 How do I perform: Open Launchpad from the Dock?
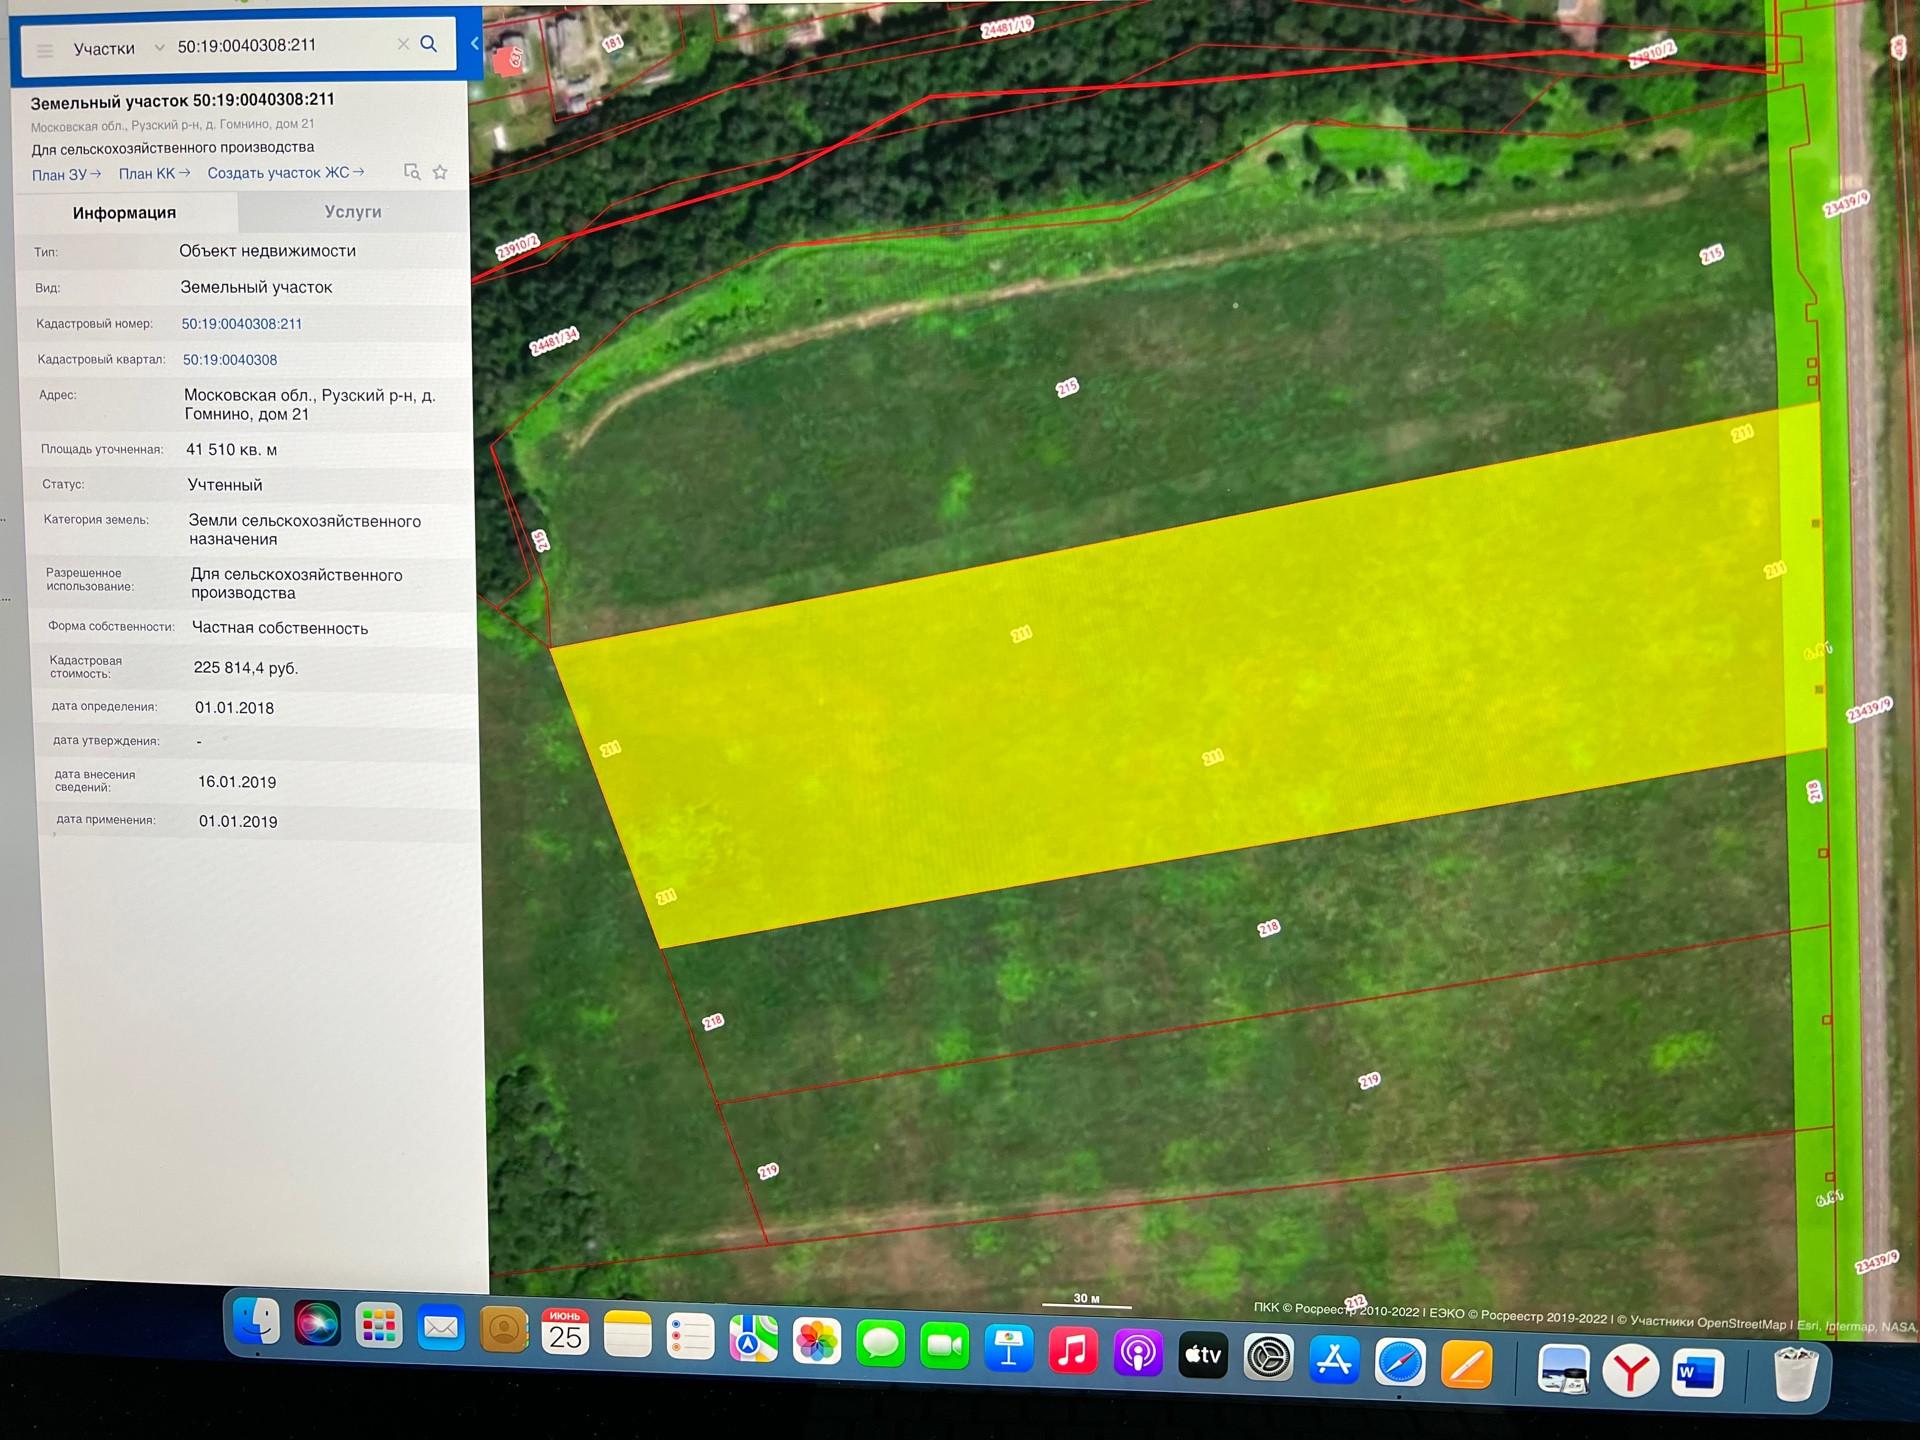click(x=379, y=1327)
